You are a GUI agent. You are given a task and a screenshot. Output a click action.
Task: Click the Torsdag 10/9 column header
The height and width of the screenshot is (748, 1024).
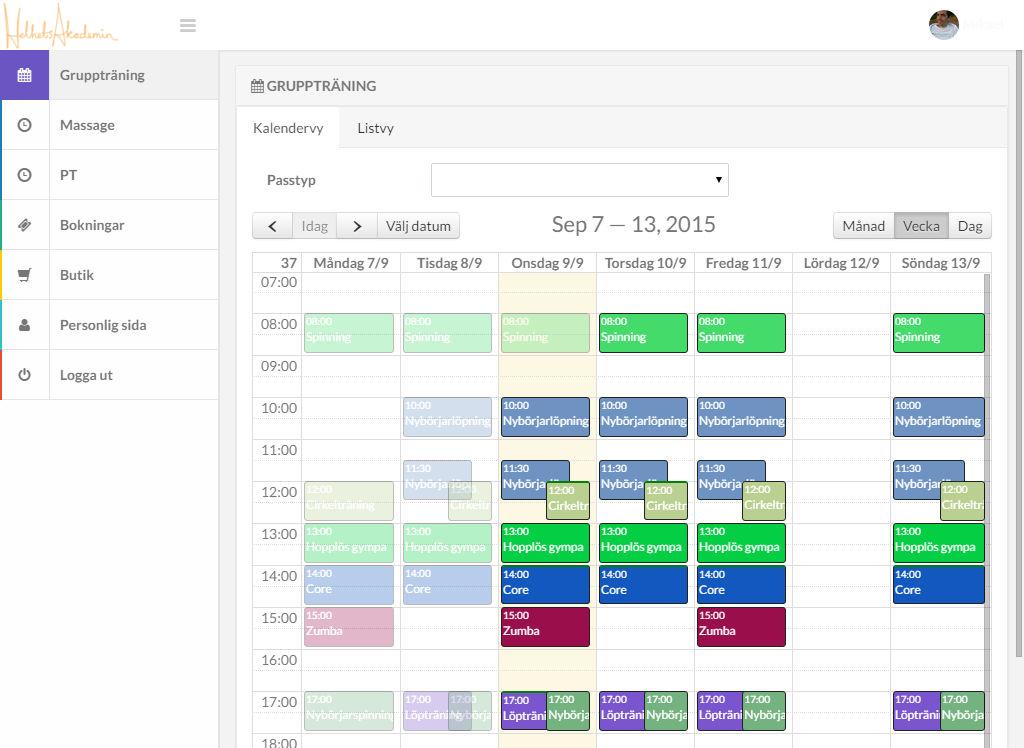645,263
